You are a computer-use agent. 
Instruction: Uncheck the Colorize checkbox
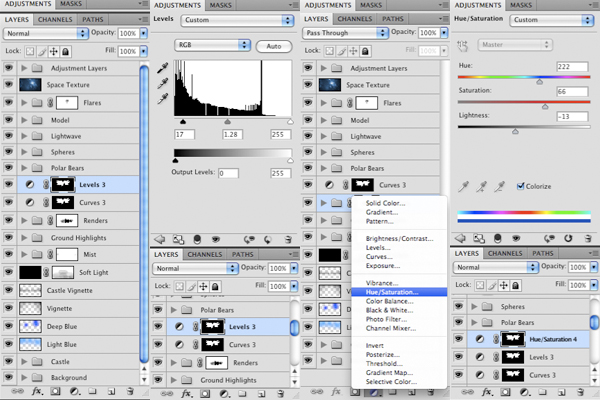click(520, 186)
